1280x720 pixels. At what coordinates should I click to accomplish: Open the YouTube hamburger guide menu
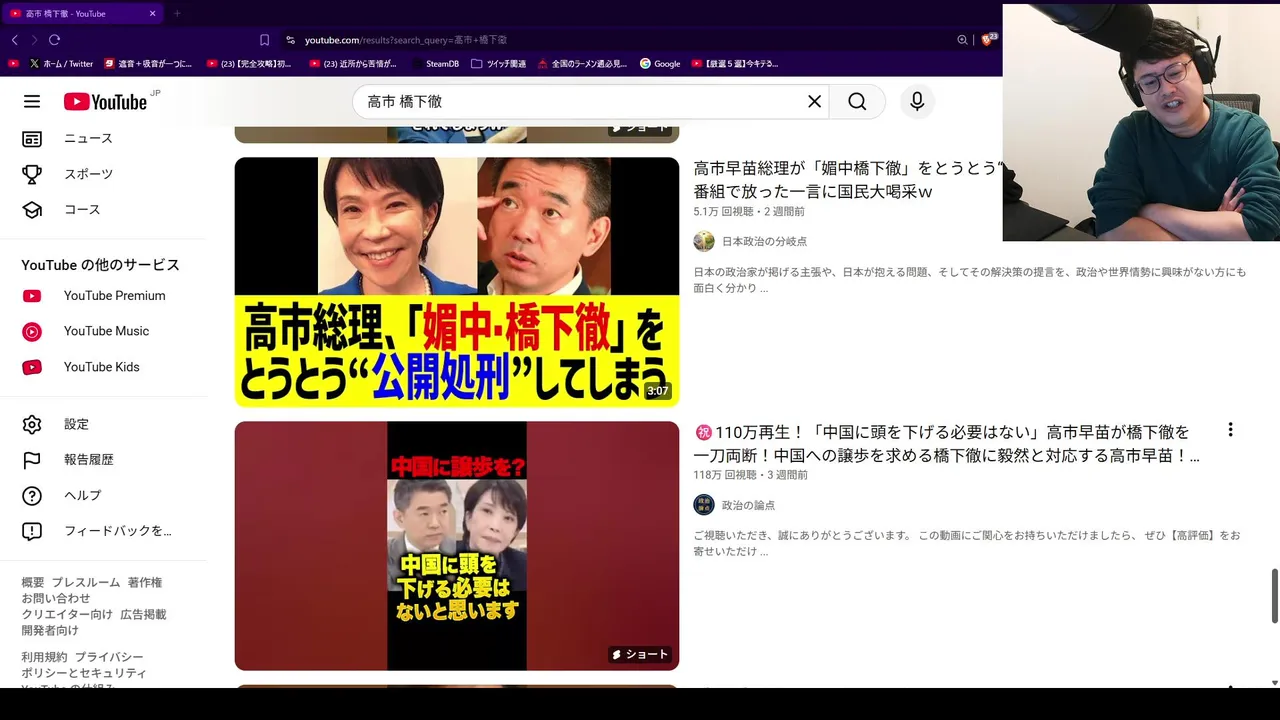[x=32, y=101]
